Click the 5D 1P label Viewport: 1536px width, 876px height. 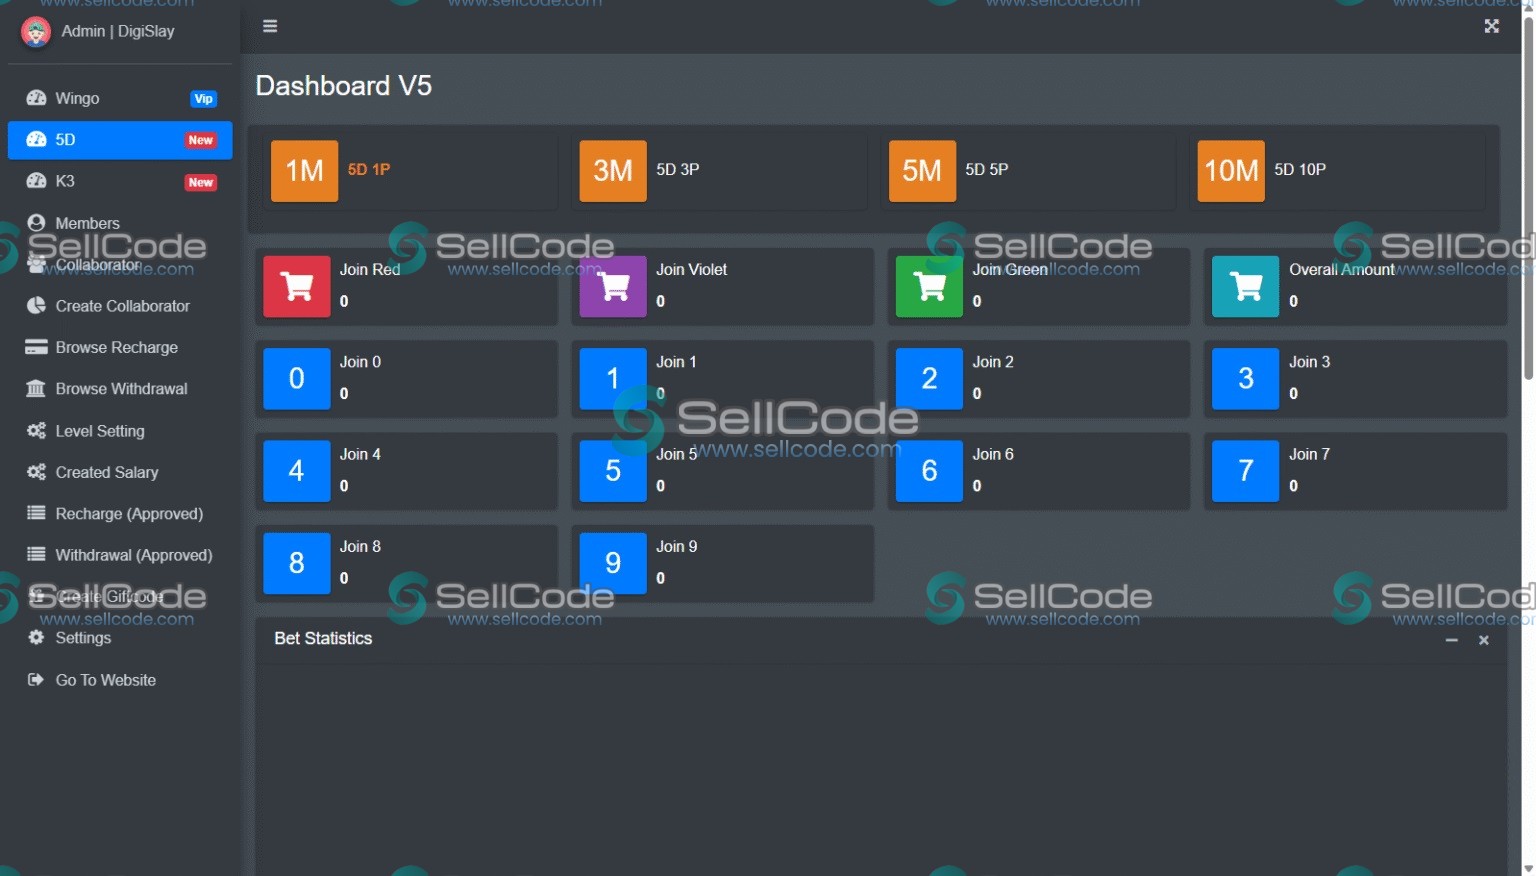369,170
